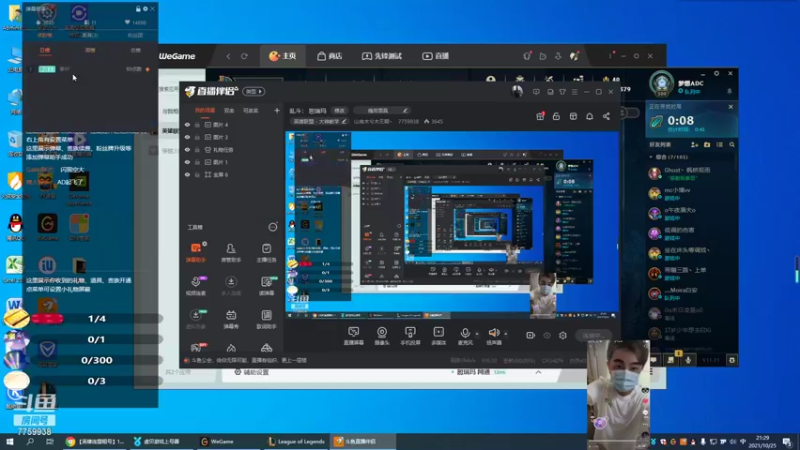The width and height of the screenshot is (800, 450).
Task: Expand the mode pill beside streaming app logo
Action: coord(254,91)
